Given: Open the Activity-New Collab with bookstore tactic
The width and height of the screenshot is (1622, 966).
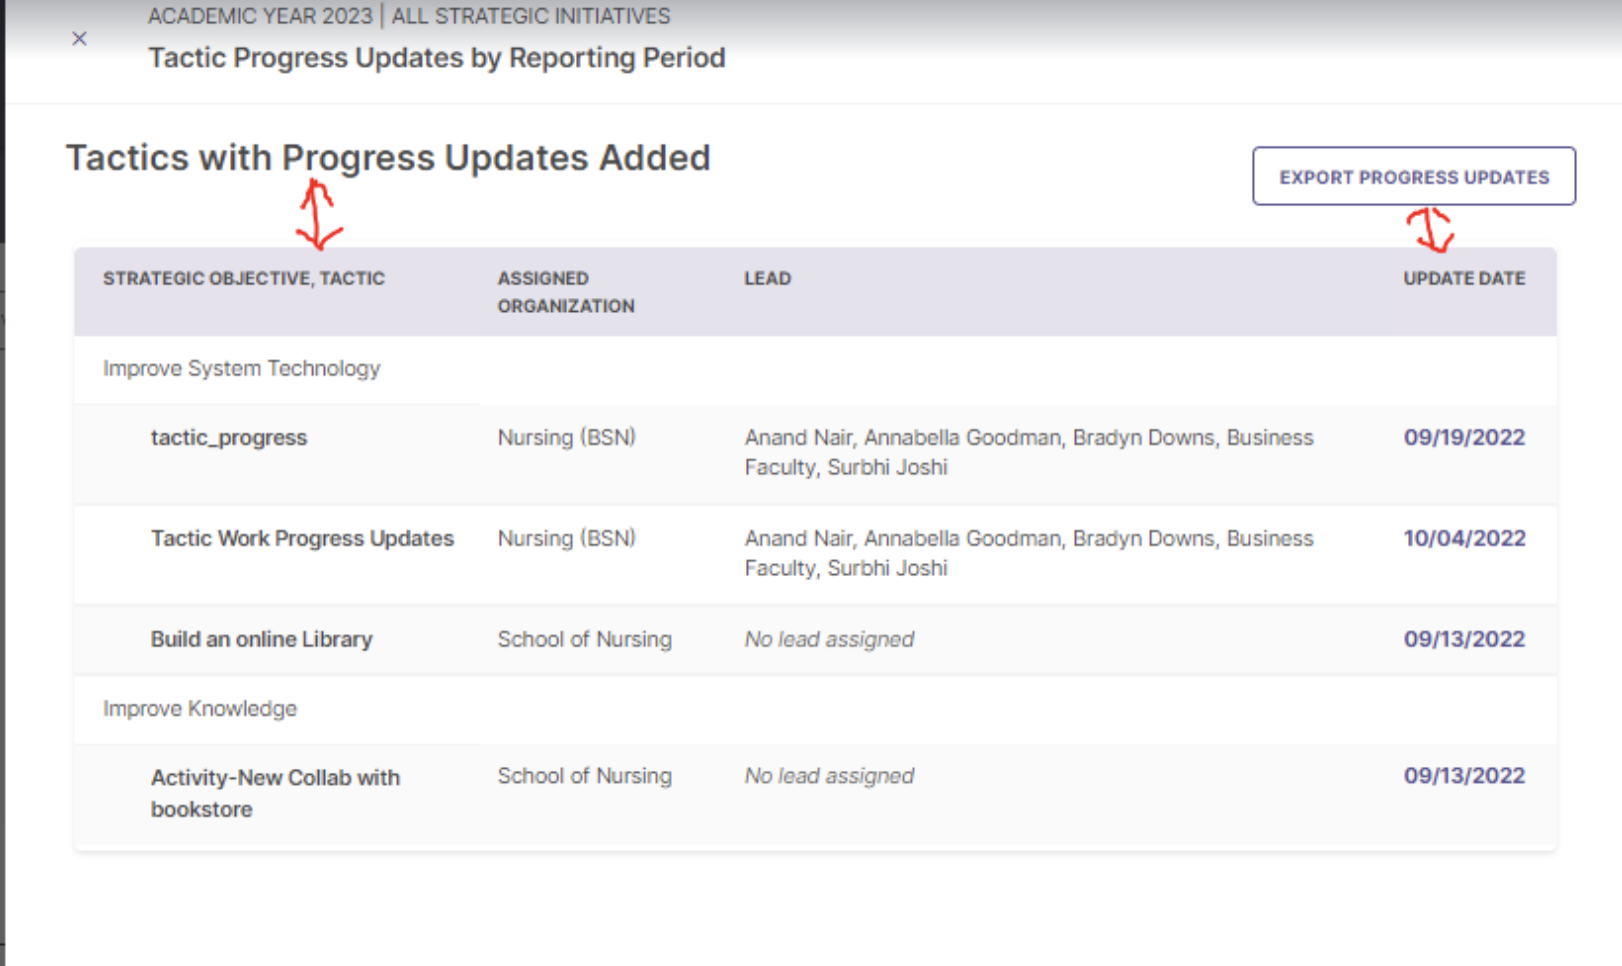Looking at the screenshot, I should (275, 793).
